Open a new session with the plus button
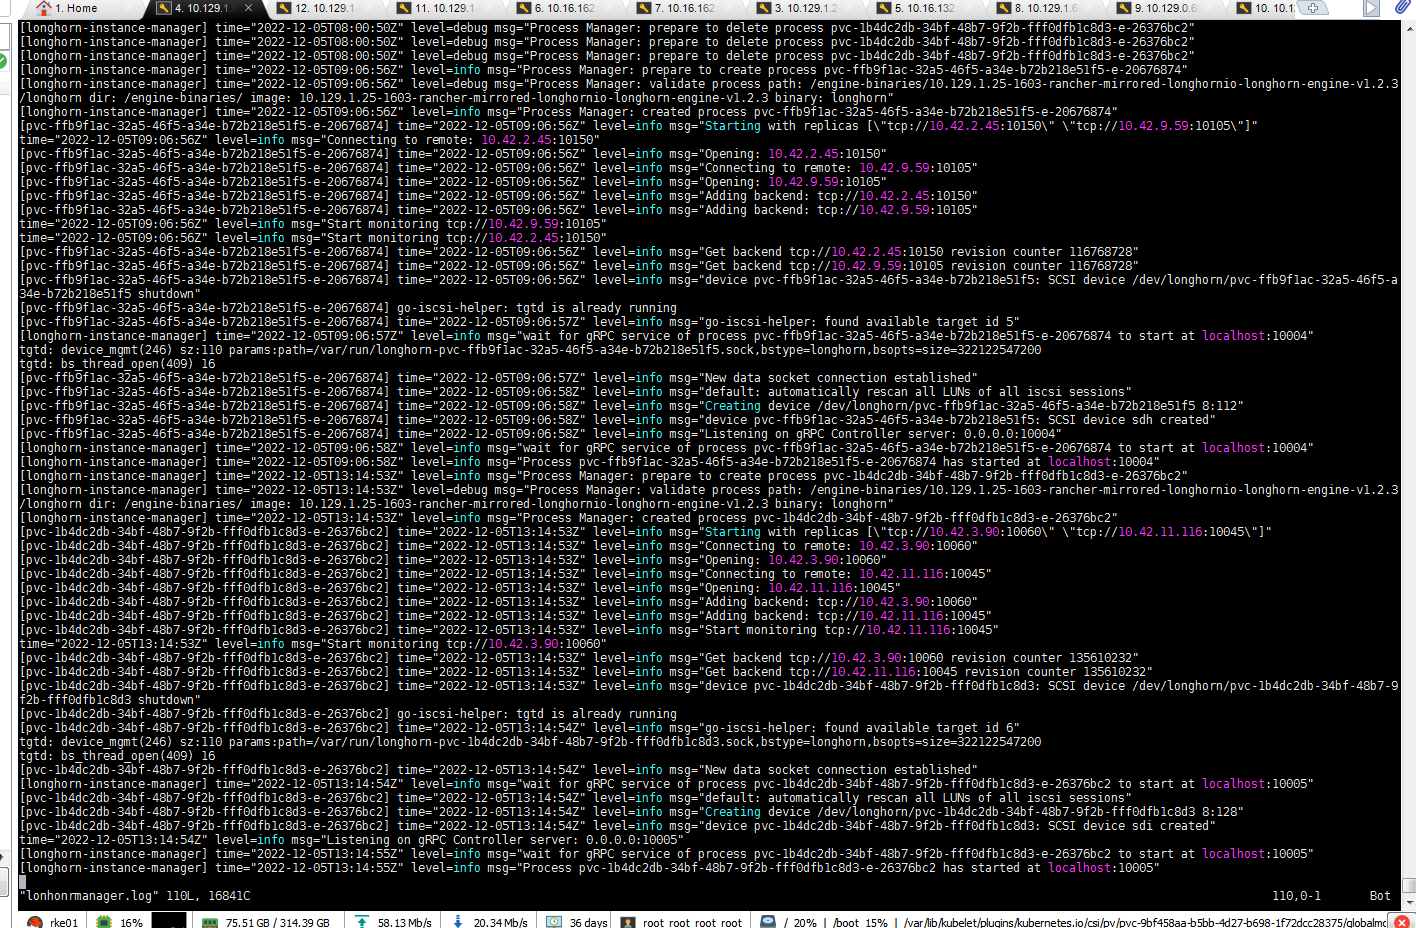This screenshot has height=928, width=1416. 1313,8
